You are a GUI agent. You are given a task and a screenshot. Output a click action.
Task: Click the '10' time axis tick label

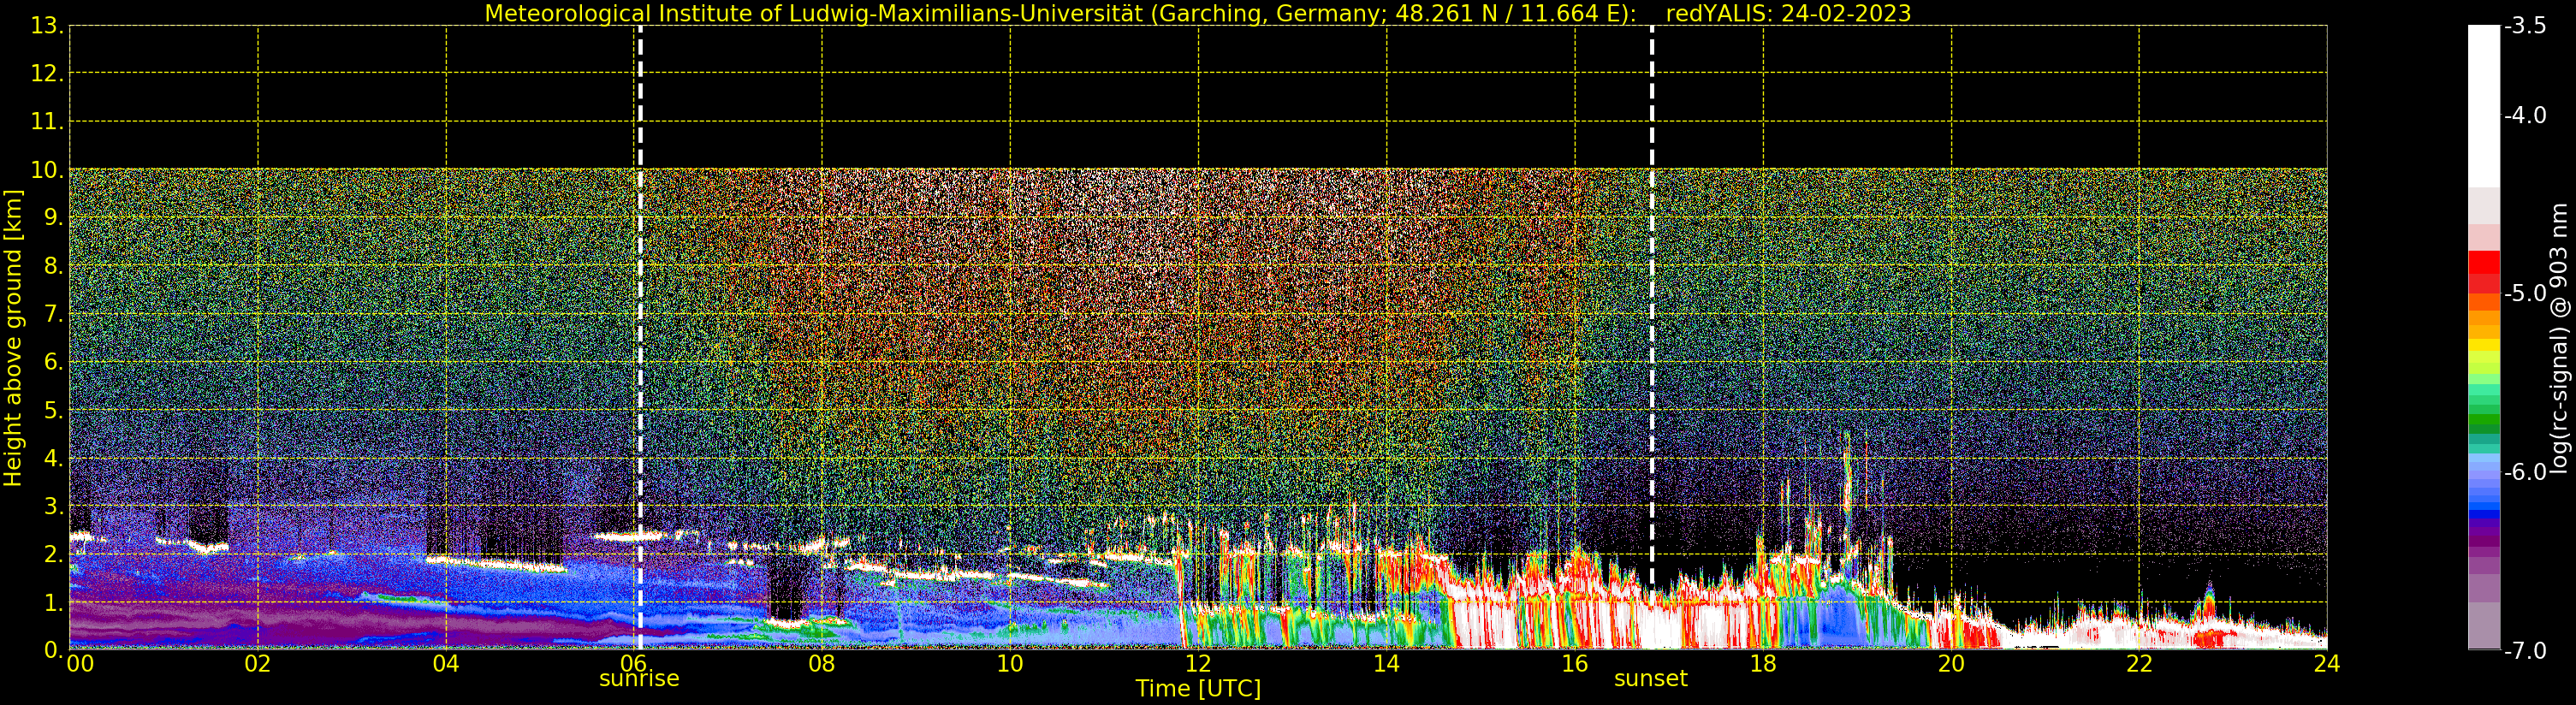click(x=1010, y=664)
